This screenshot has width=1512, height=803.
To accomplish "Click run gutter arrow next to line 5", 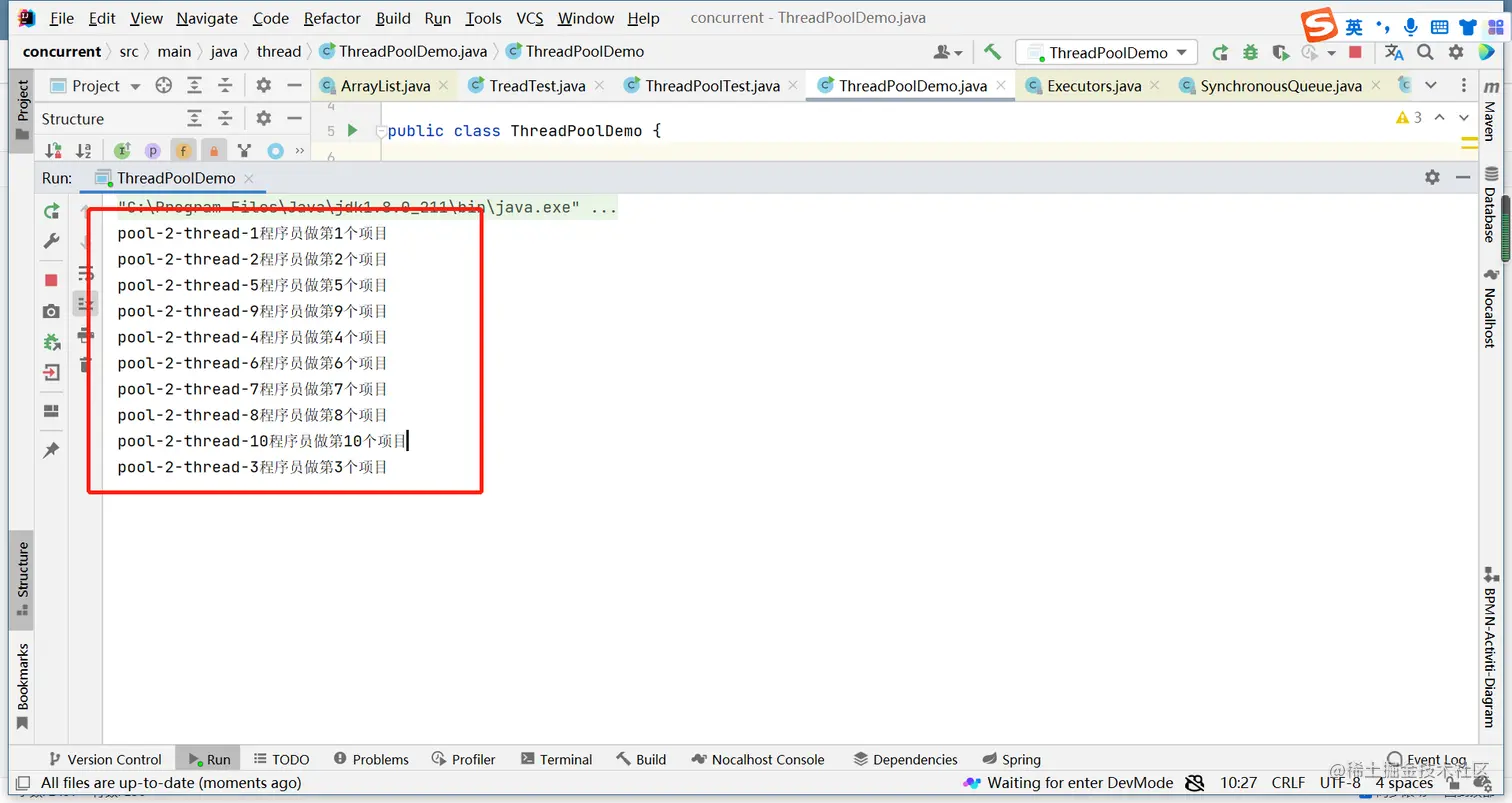I will coord(352,130).
